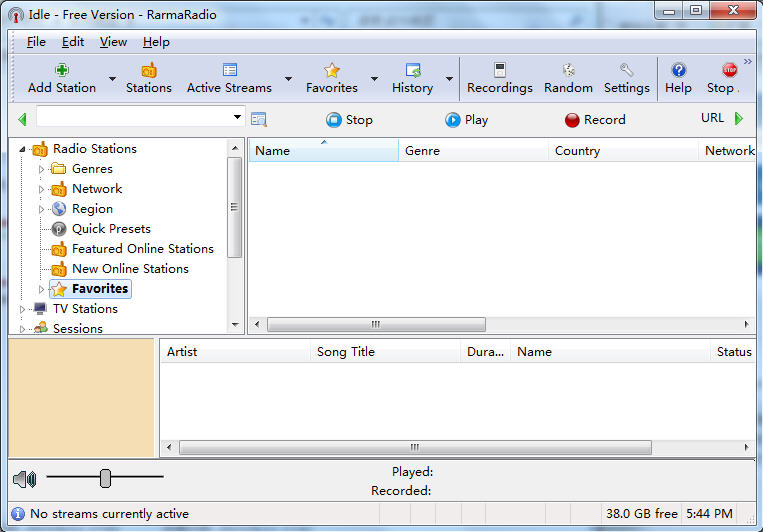Show Active Streams from the toolbar
Image resolution: width=763 pixels, height=532 pixels.
230,70
